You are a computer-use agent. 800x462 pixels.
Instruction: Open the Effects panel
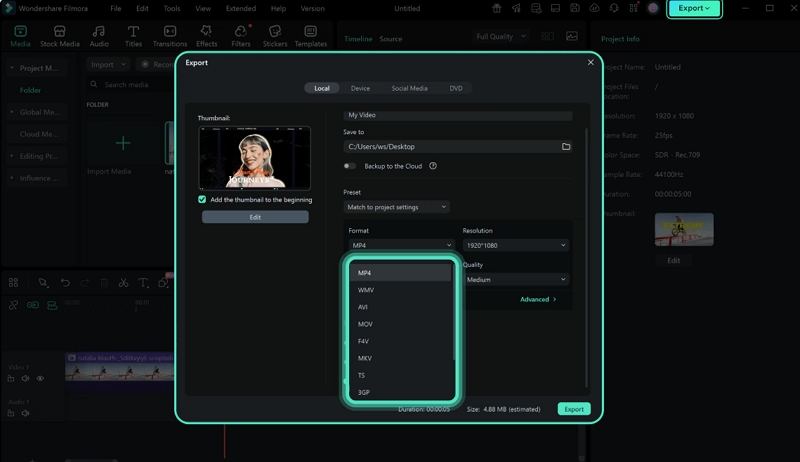(207, 37)
